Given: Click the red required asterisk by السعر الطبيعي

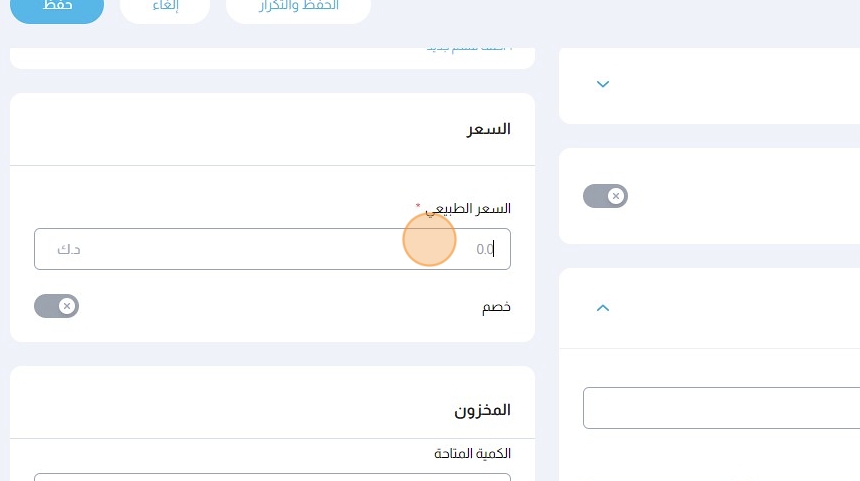Looking at the screenshot, I should (x=418, y=206).
